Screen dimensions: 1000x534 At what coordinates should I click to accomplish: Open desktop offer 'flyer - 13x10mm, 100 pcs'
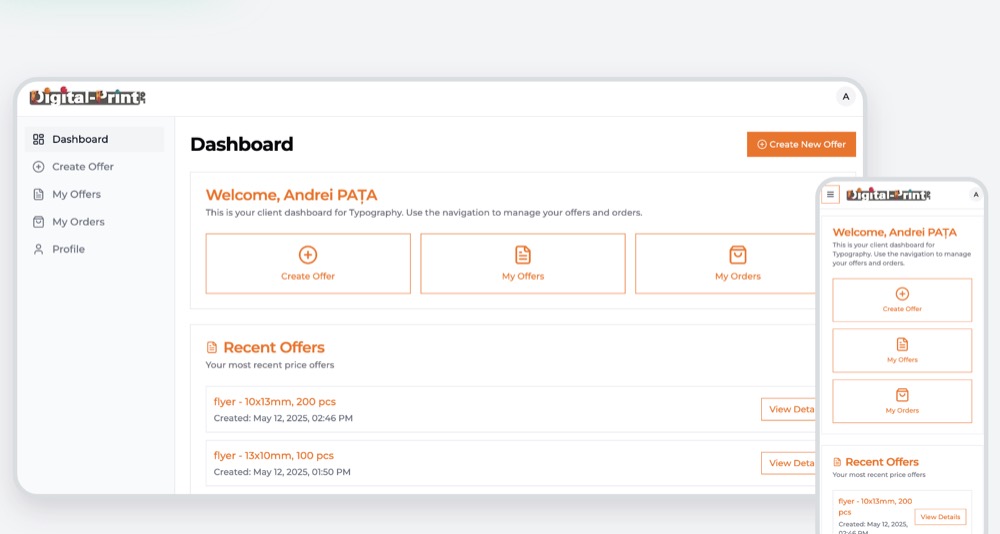[x=274, y=456]
